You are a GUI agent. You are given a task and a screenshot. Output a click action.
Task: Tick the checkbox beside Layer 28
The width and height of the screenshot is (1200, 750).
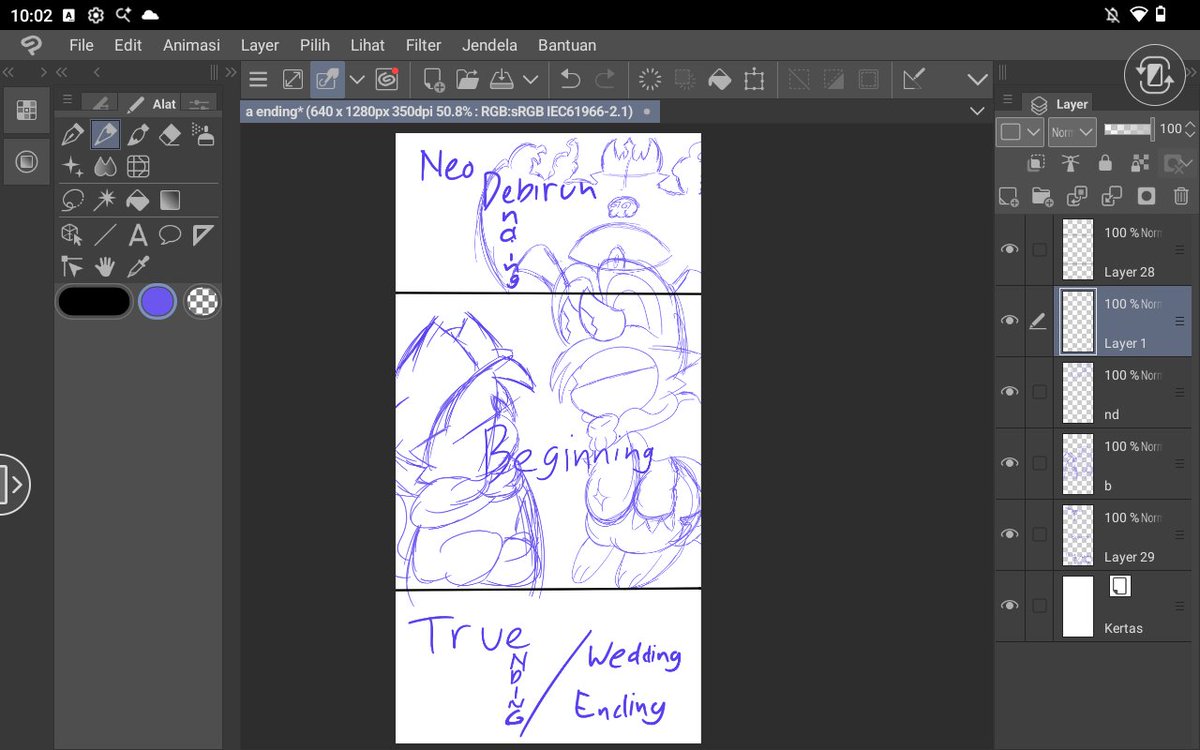1040,249
